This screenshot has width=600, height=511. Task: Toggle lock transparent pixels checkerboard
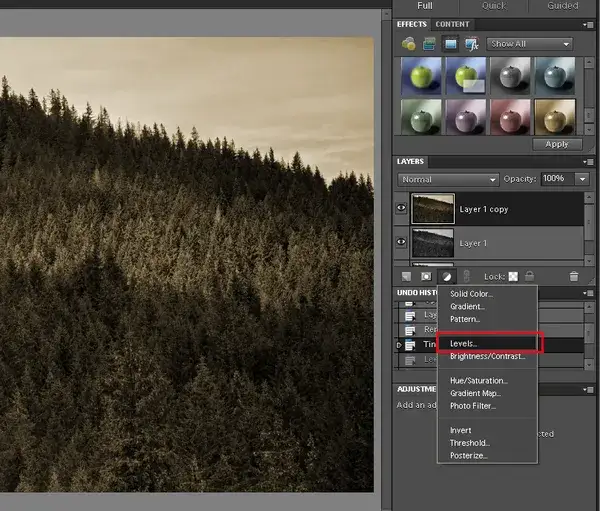511,275
